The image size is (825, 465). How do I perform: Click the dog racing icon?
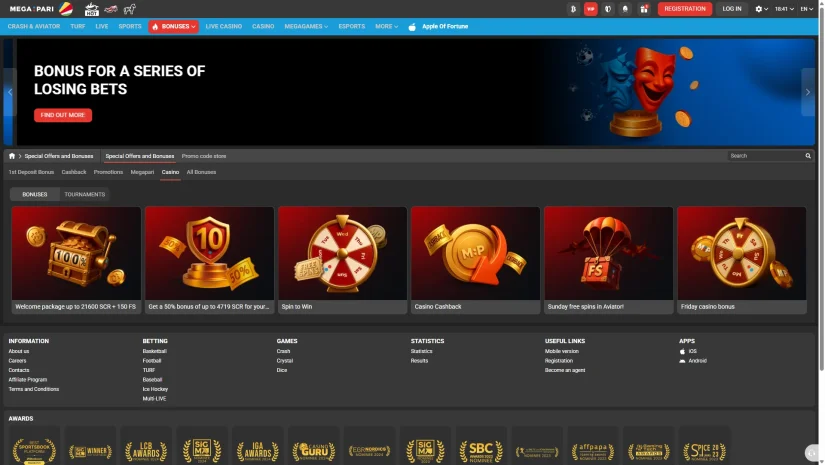pos(129,9)
